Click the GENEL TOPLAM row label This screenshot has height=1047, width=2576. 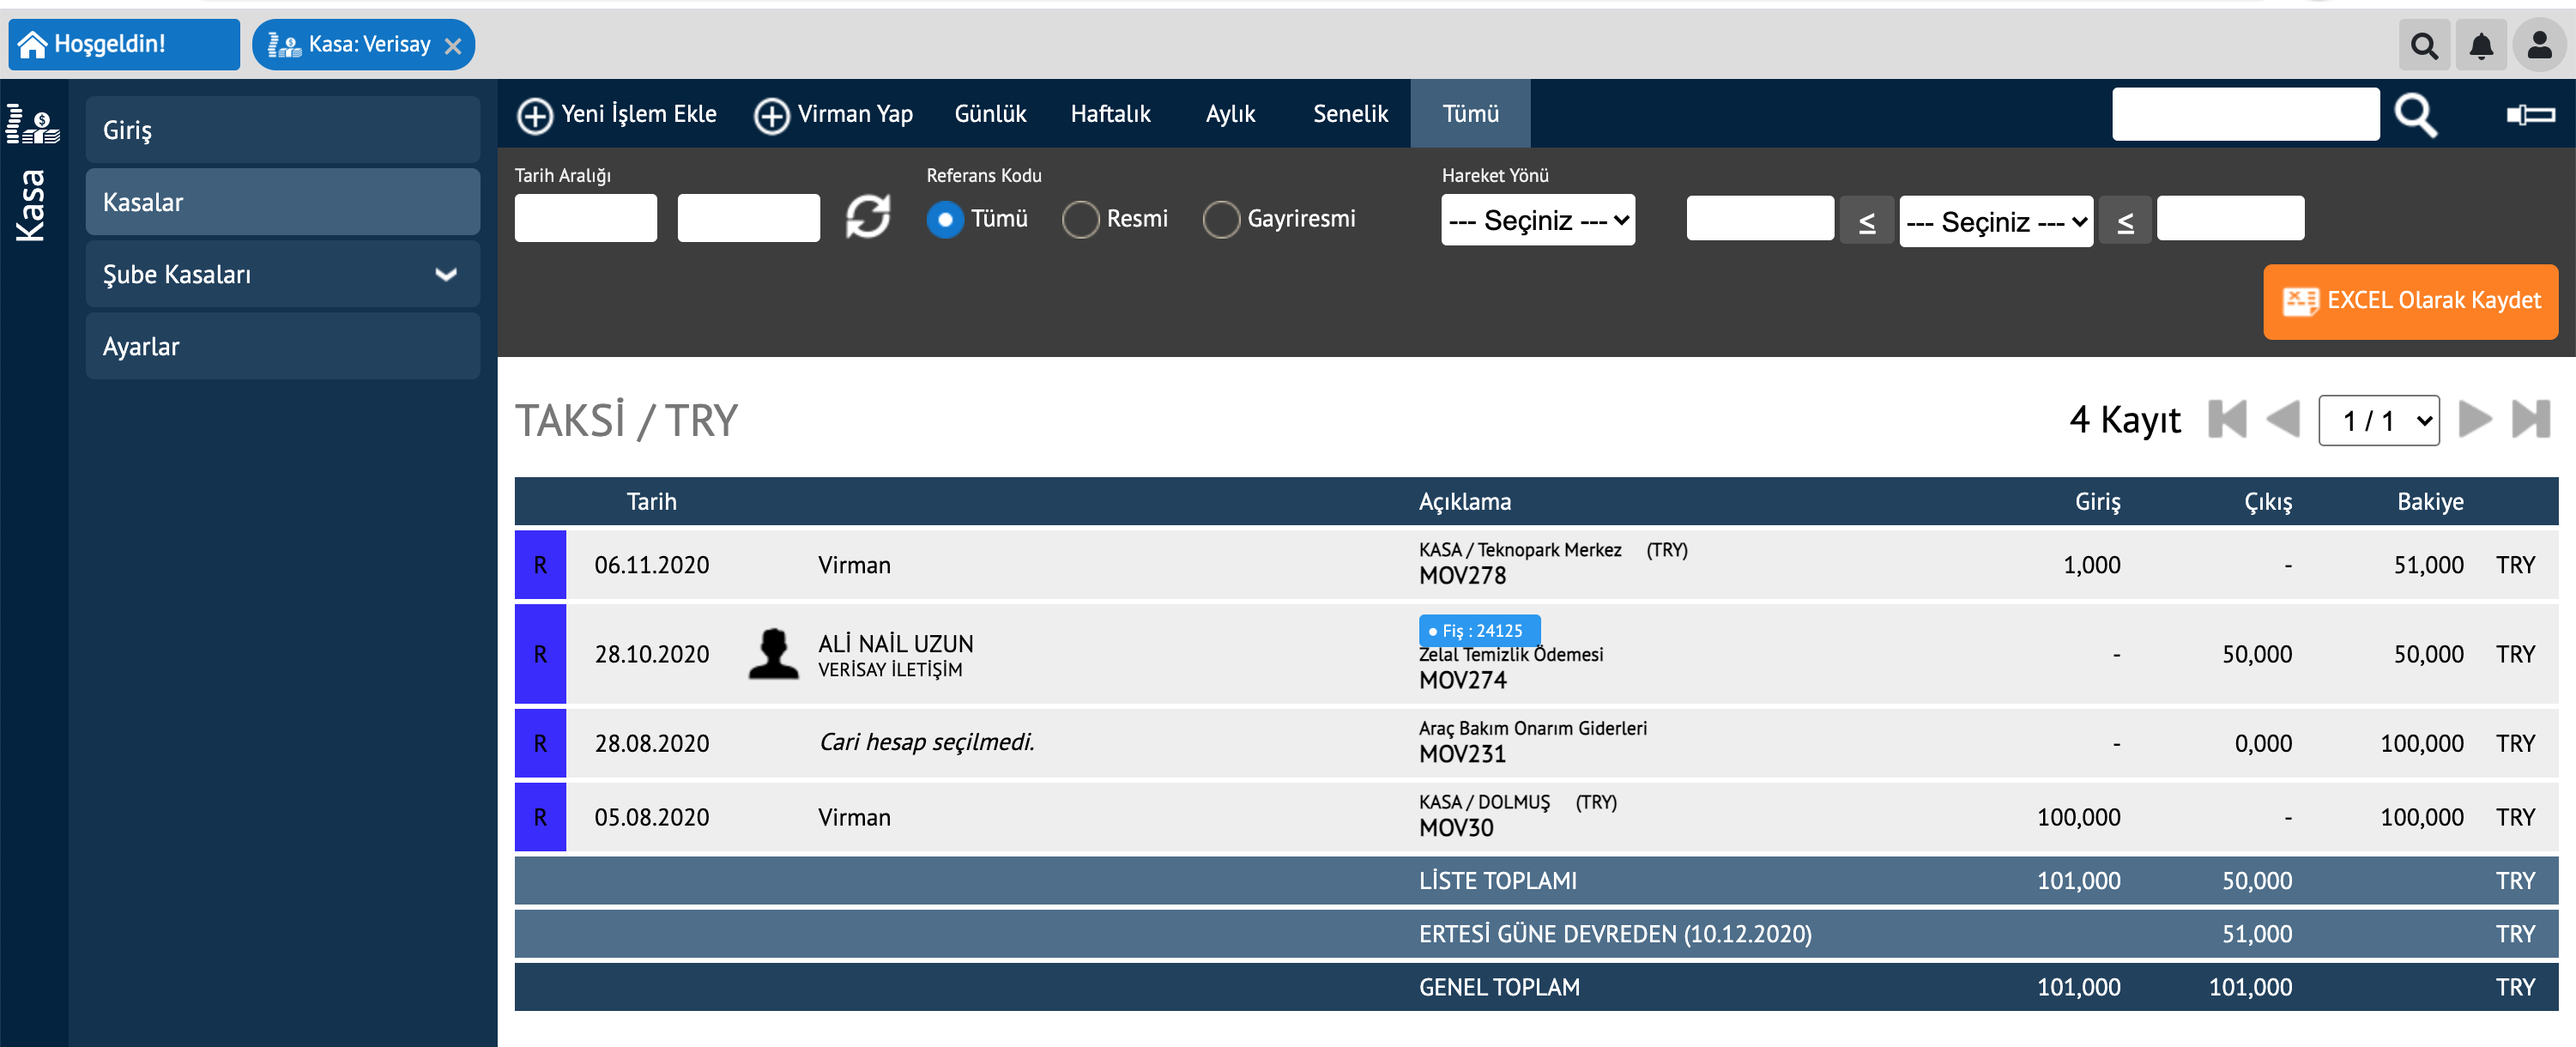point(1499,987)
